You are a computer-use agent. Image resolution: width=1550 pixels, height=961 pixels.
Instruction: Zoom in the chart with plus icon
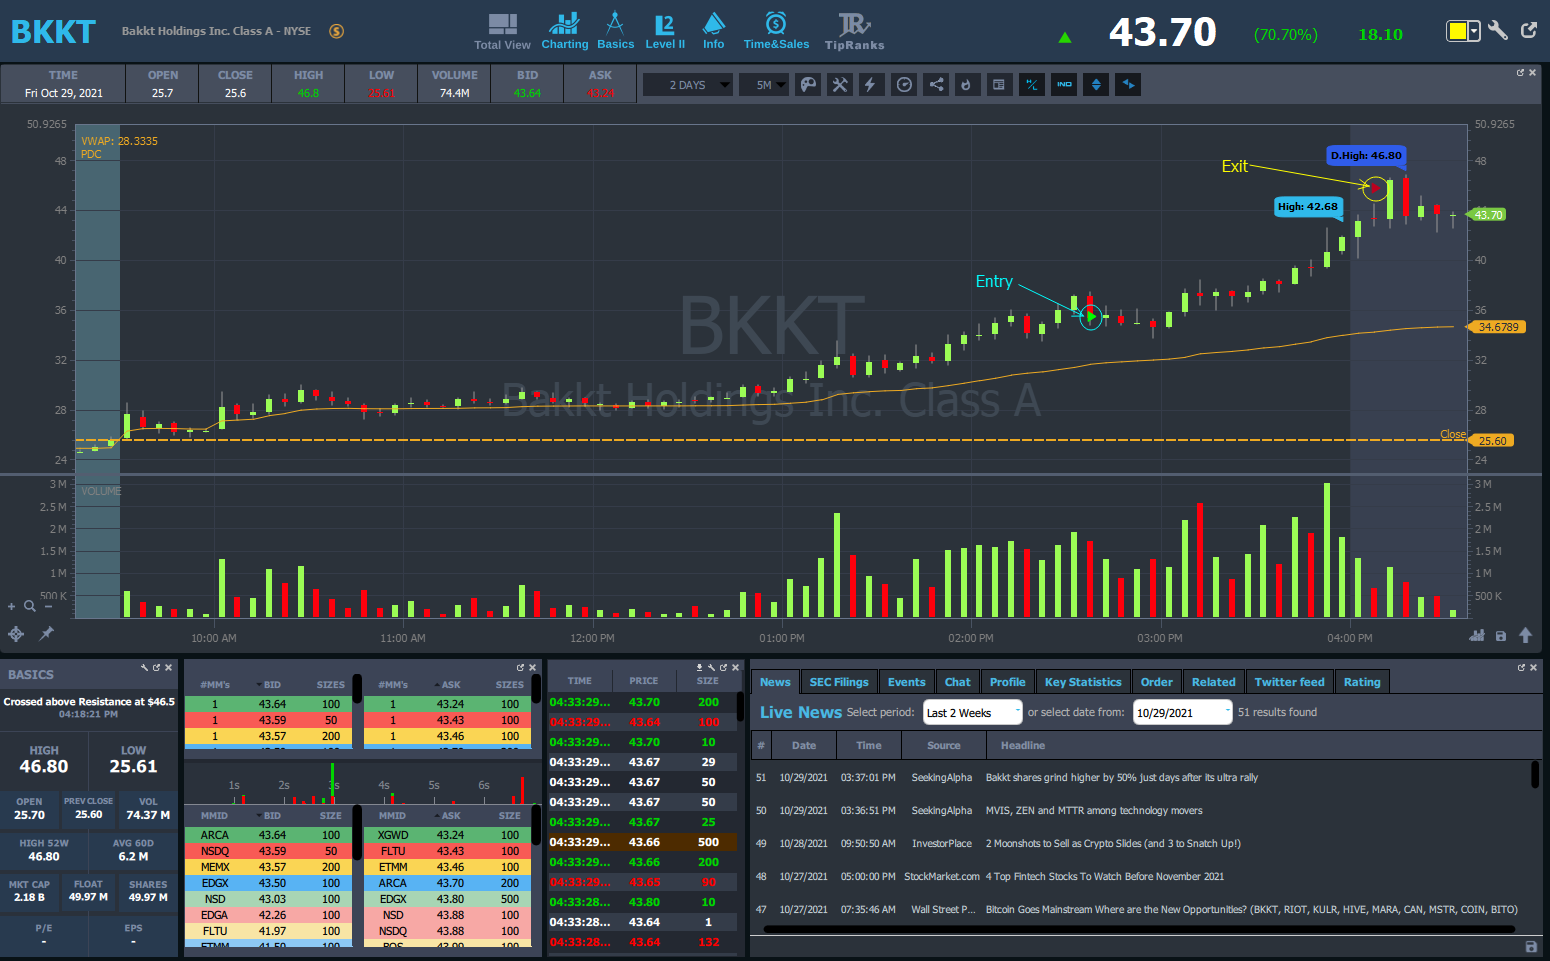(12, 606)
